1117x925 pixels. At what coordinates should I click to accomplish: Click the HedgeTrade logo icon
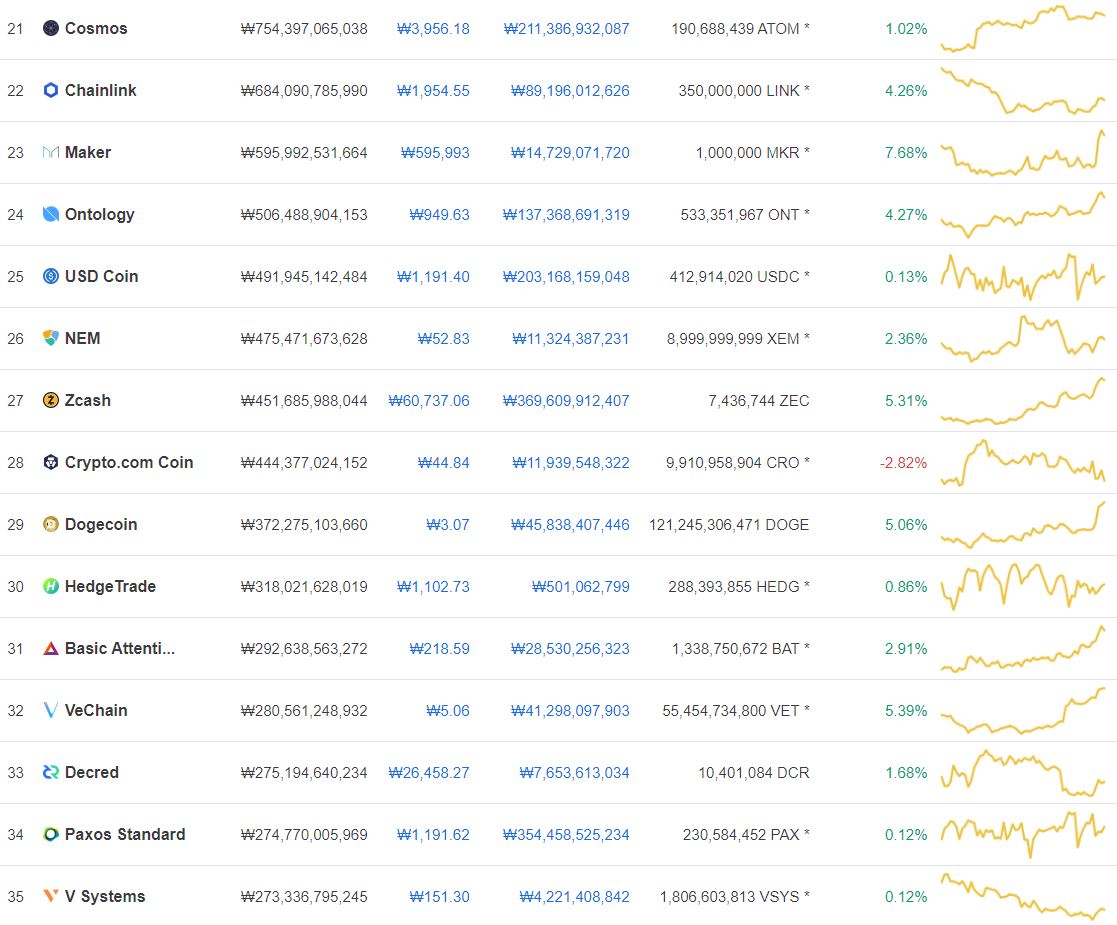pyautogui.click(x=51, y=586)
